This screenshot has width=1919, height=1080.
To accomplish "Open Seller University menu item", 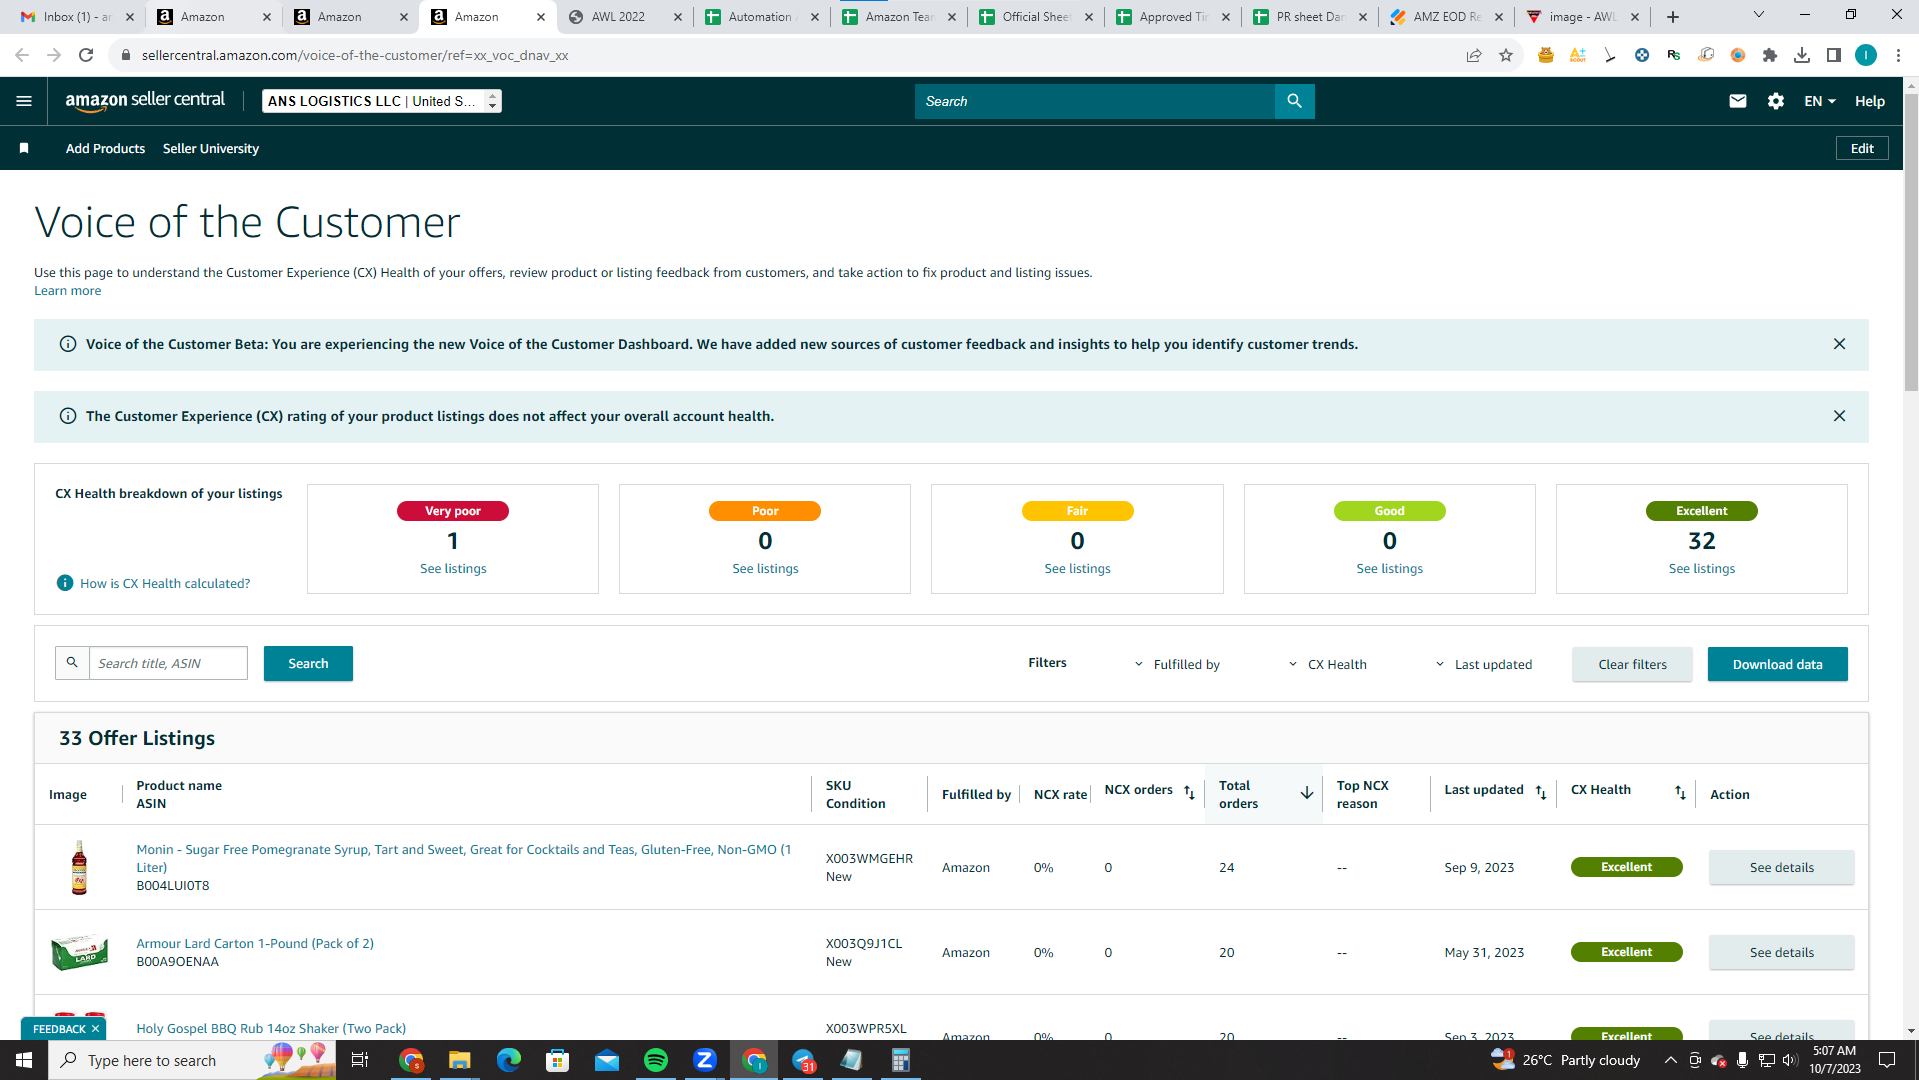I will pos(211,148).
